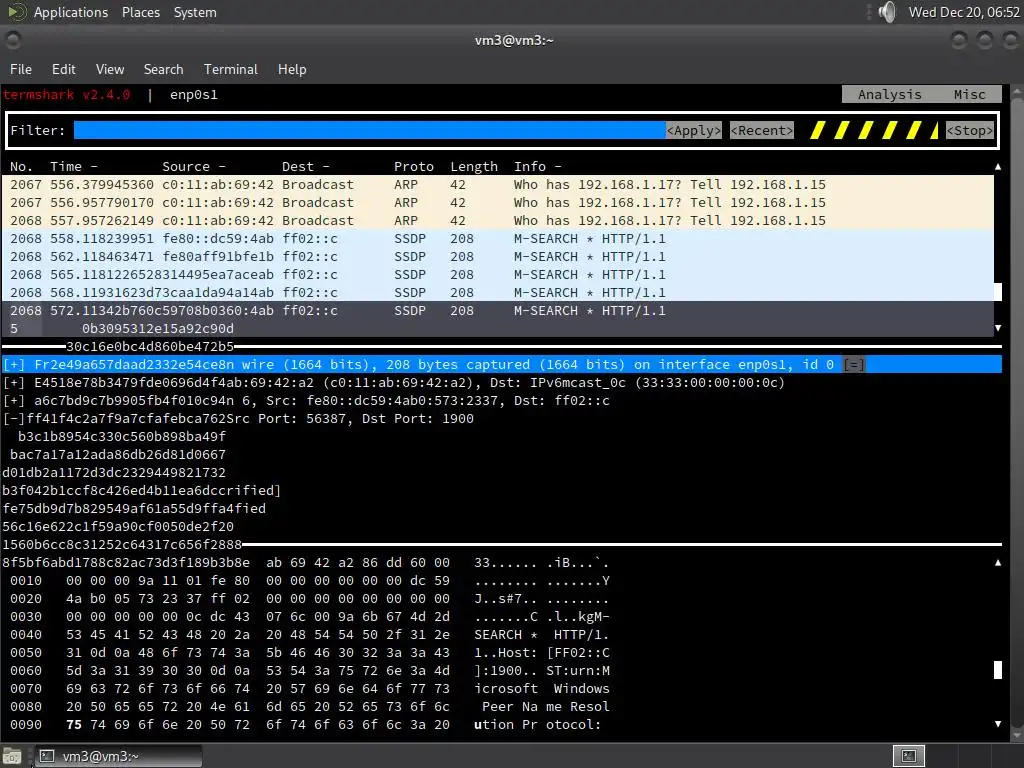Click the yellow striped capture progress indicator

coord(874,130)
